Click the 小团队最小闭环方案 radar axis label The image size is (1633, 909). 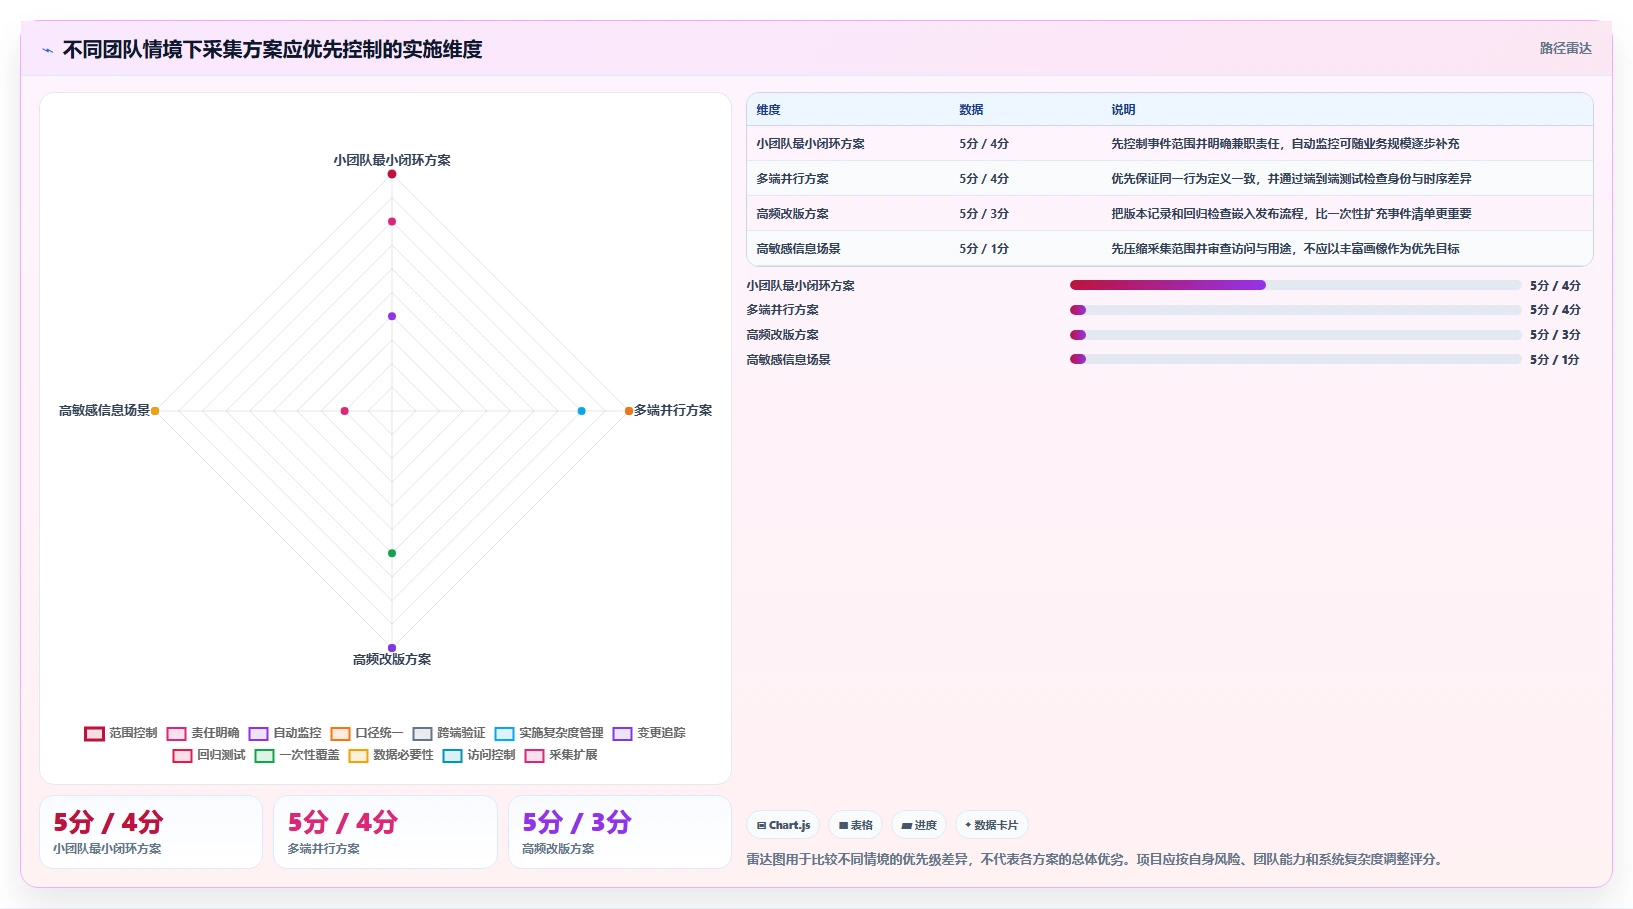pos(392,160)
